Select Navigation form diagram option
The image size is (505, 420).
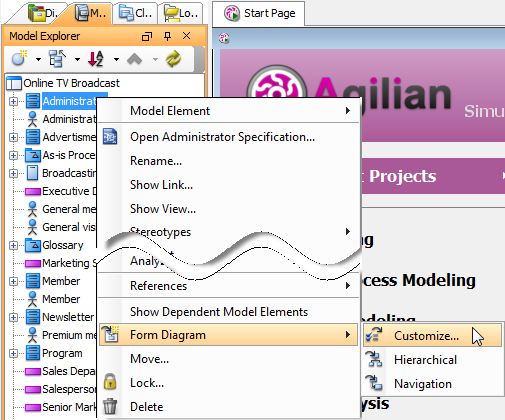tap(433, 384)
